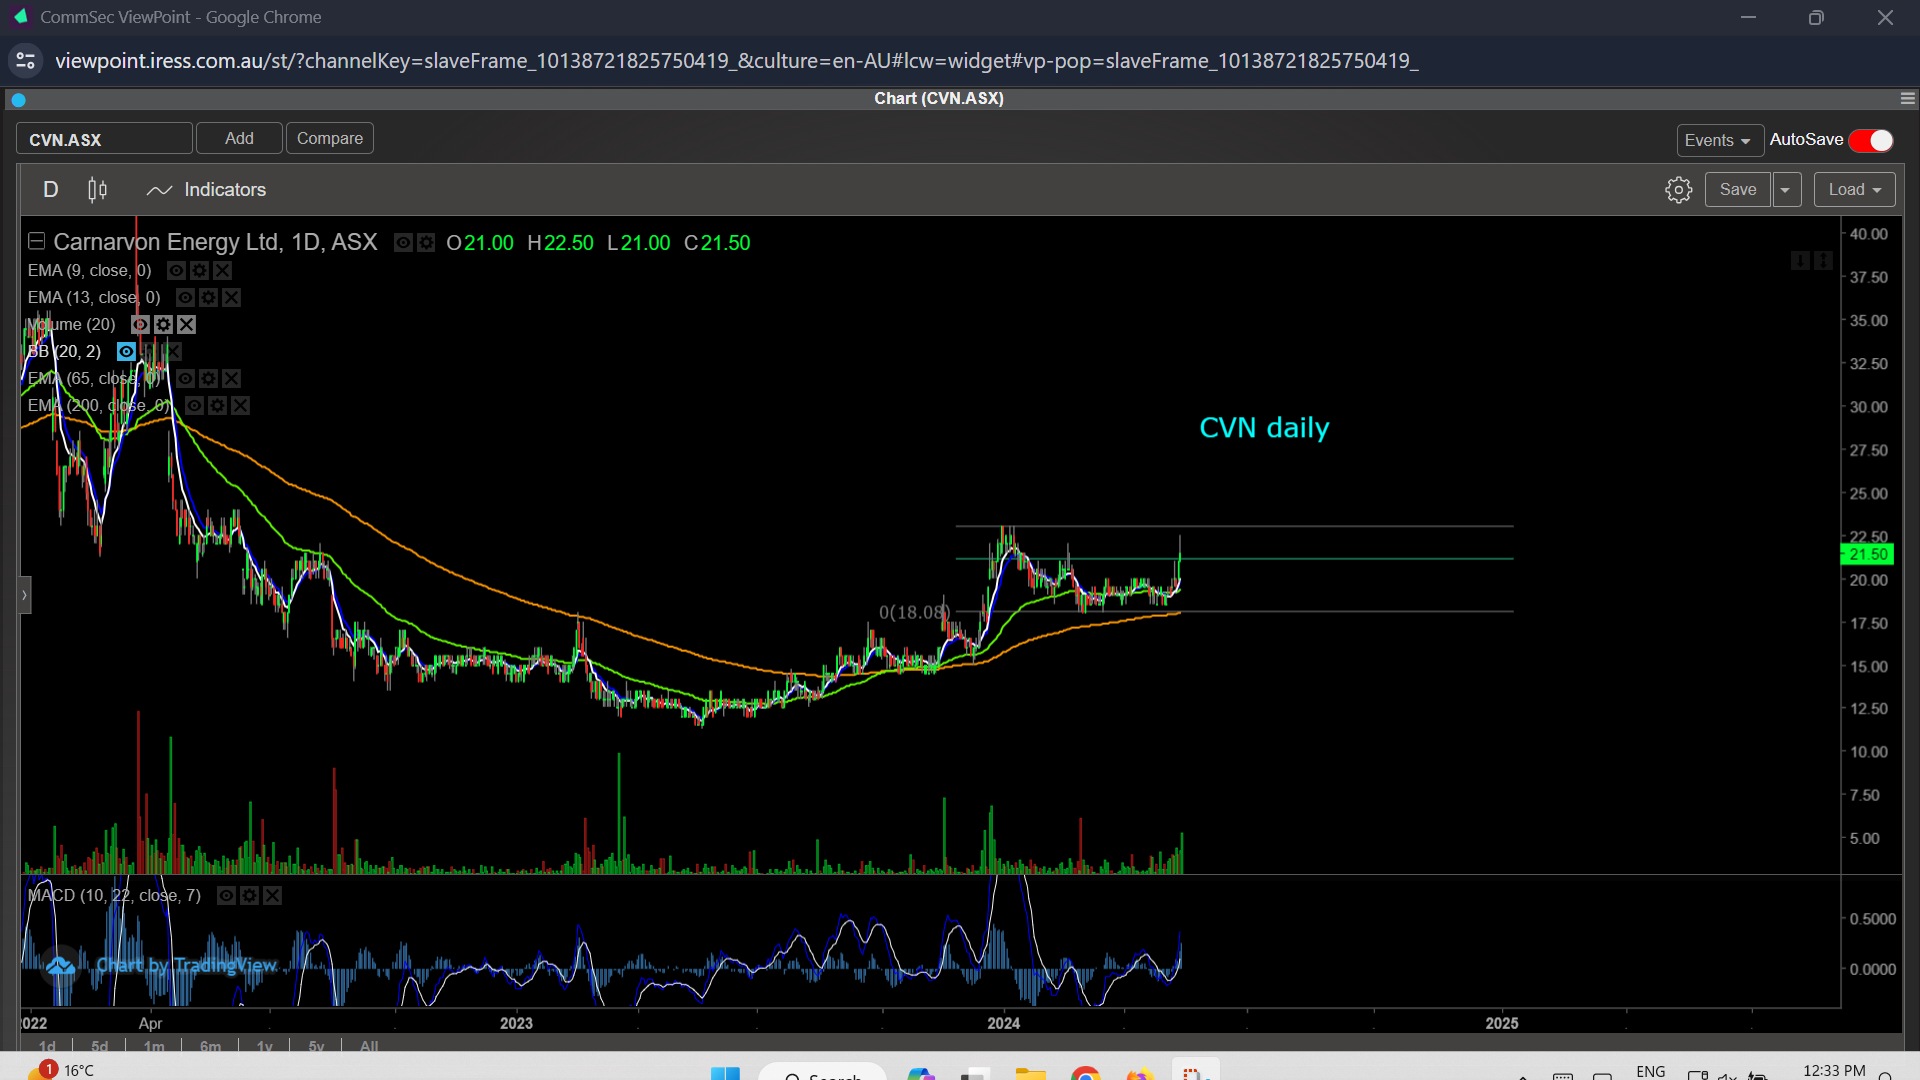The width and height of the screenshot is (1920, 1080).
Task: Open settings for EMA (13, close, 0)
Action: pyautogui.click(x=208, y=297)
